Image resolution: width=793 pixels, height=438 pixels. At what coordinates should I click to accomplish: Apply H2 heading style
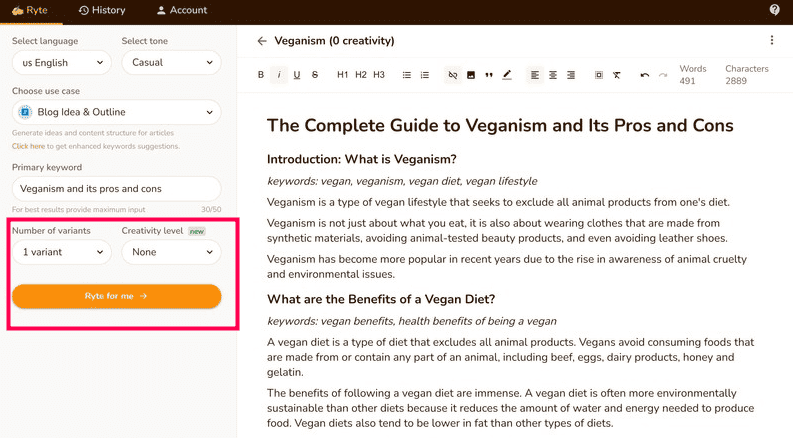[361, 75]
